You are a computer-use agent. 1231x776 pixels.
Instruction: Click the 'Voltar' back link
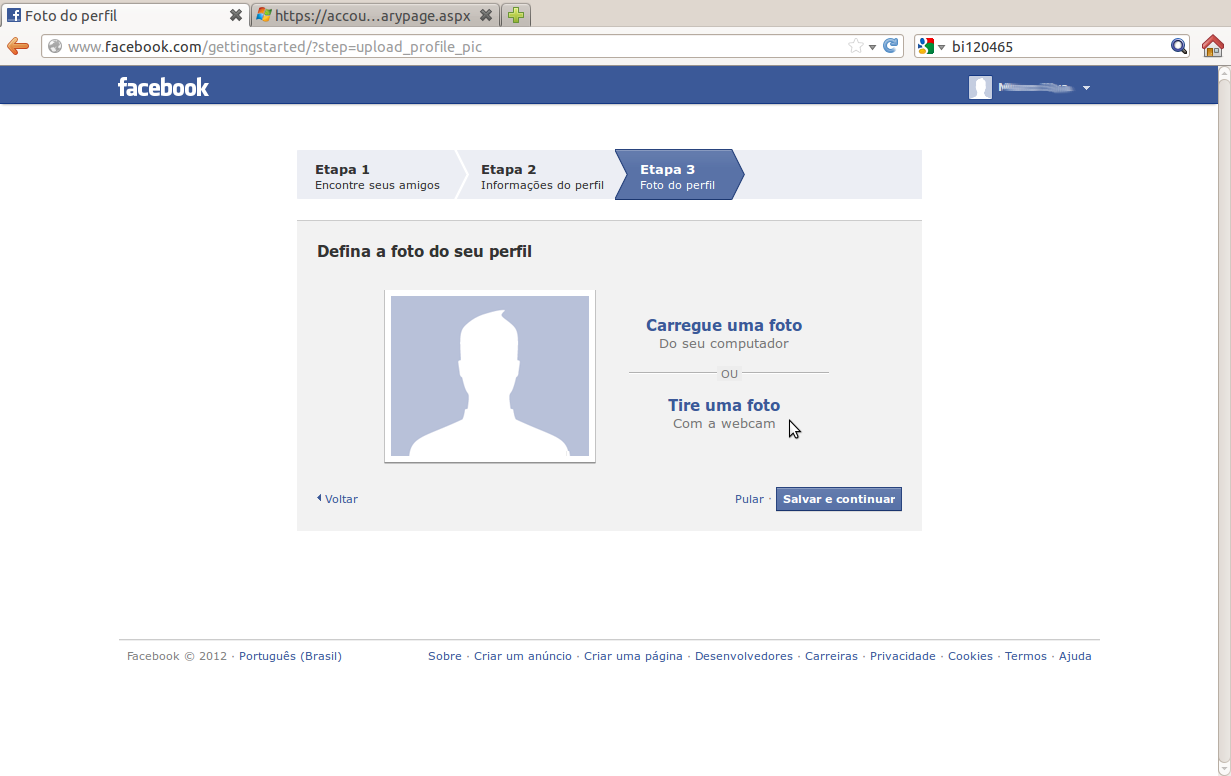click(x=338, y=499)
